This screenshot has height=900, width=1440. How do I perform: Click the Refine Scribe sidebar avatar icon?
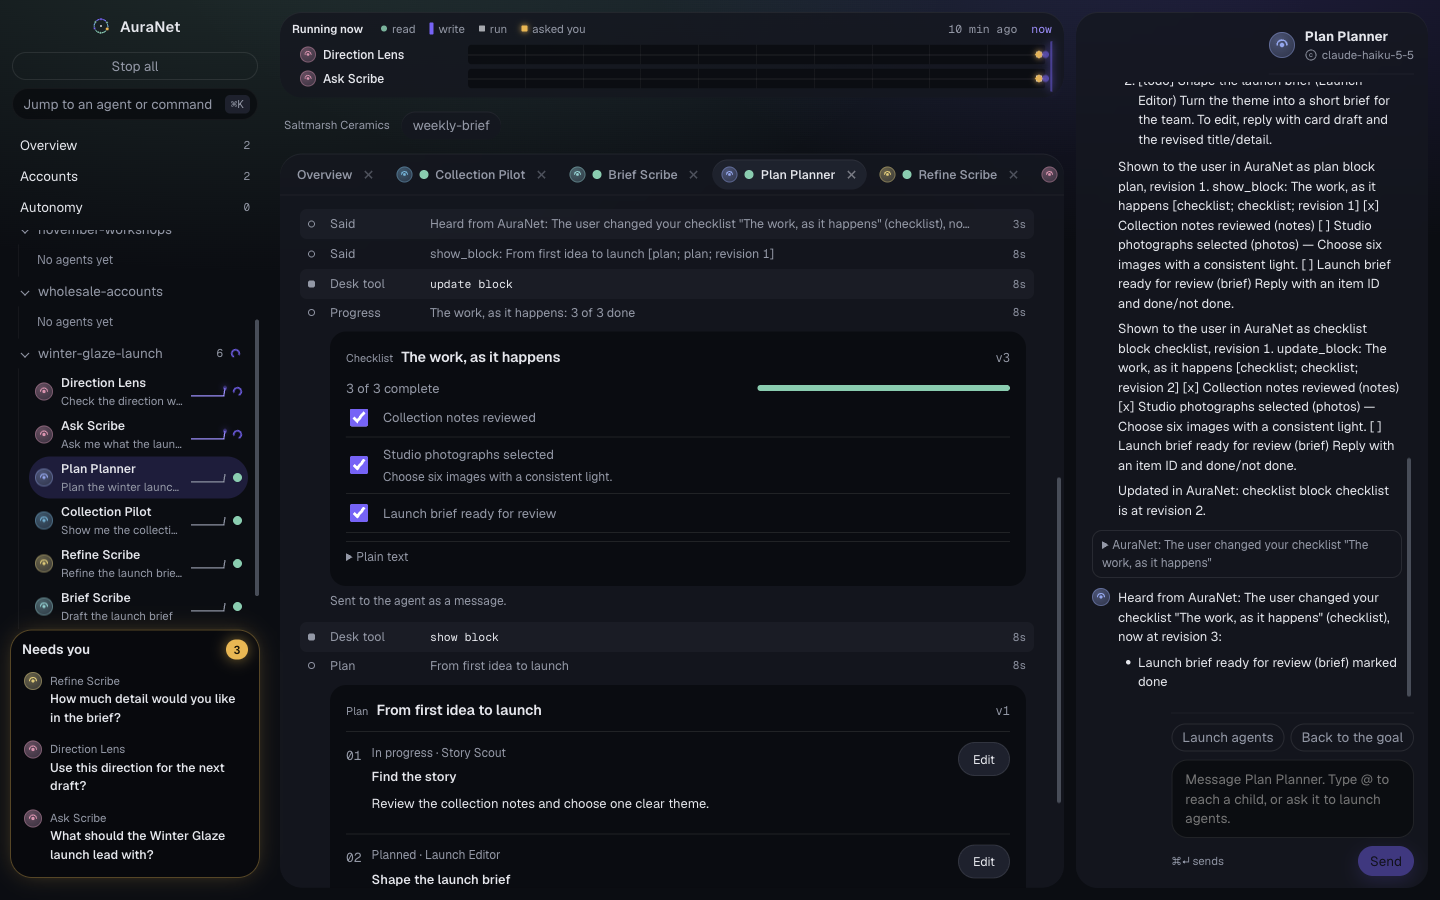[x=44, y=564]
